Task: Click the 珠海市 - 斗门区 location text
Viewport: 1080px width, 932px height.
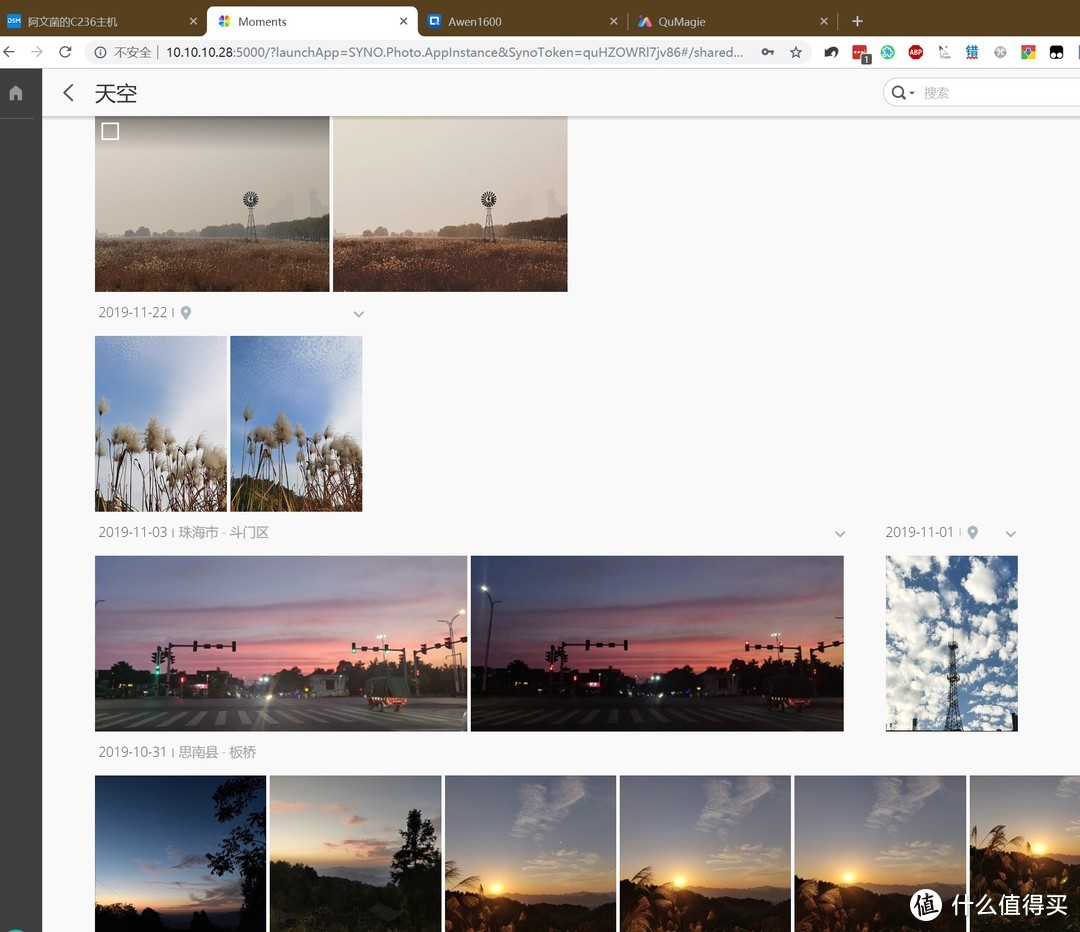Action: [x=224, y=532]
